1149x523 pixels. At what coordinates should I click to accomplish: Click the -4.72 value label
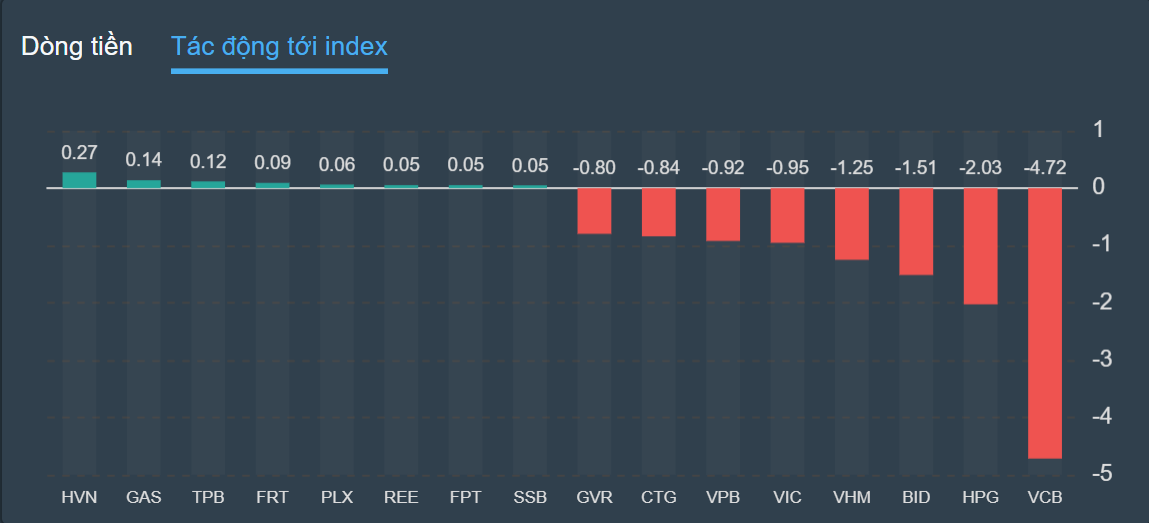pos(1045,167)
